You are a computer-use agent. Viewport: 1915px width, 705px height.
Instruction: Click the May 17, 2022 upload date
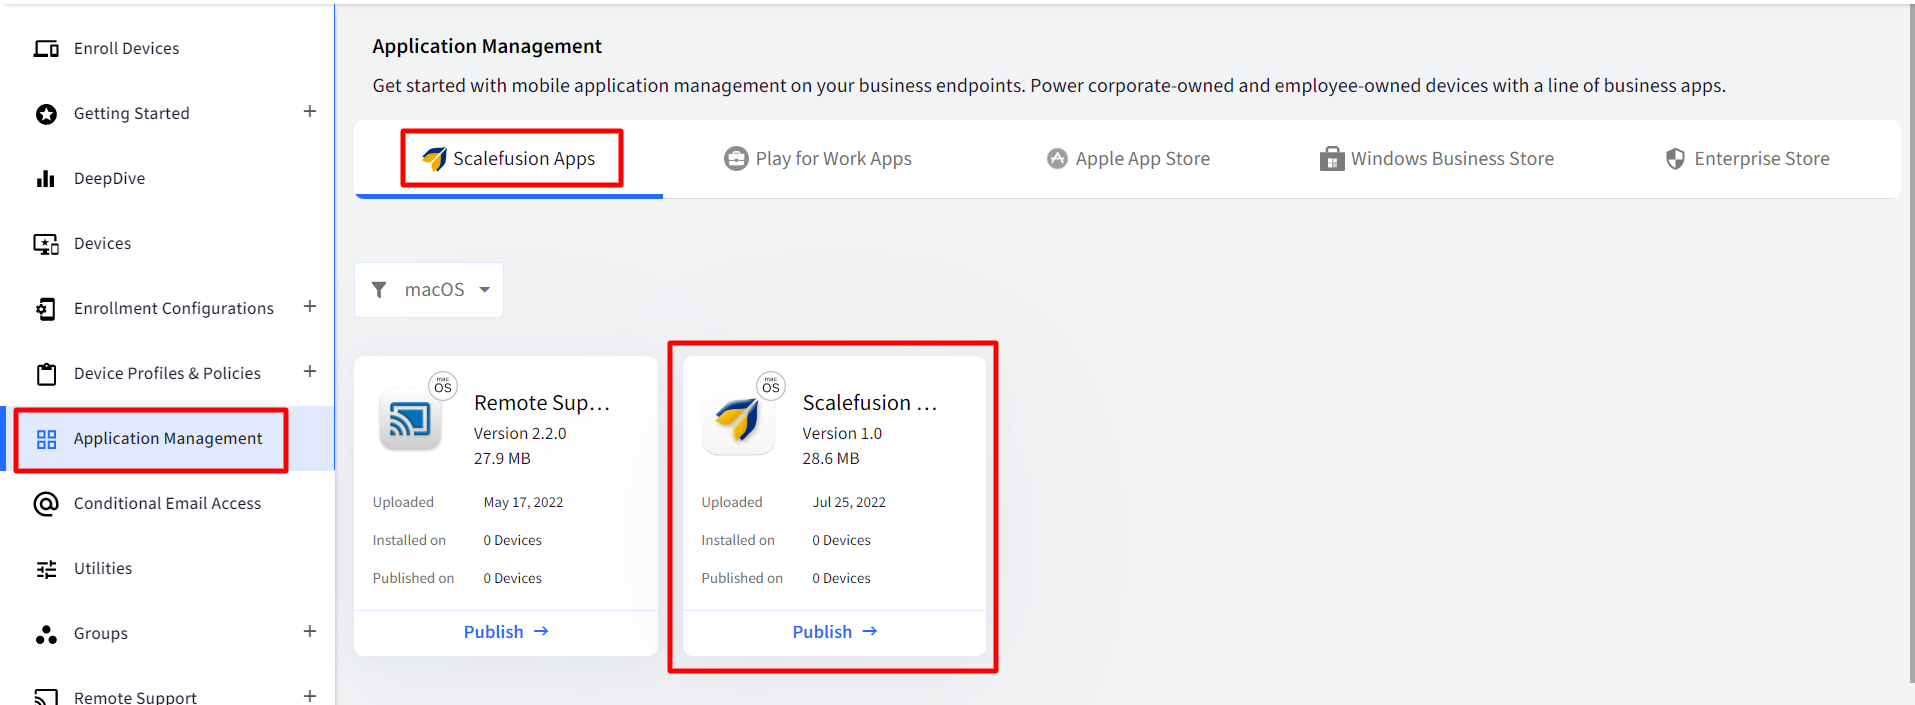coord(523,503)
